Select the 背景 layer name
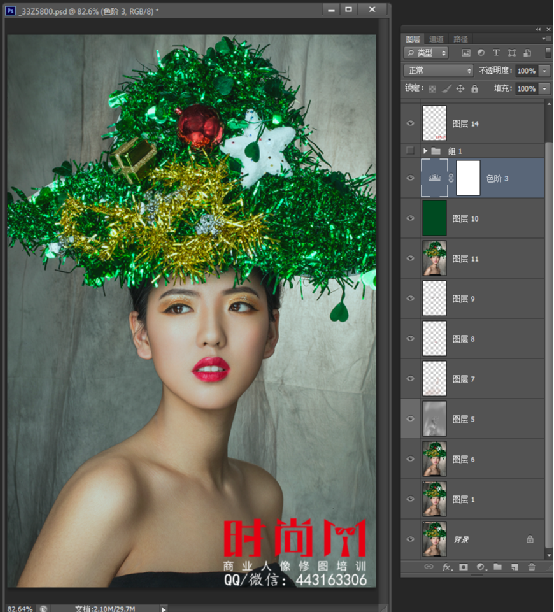Screen dimensions: 554x612 (x=461, y=539)
